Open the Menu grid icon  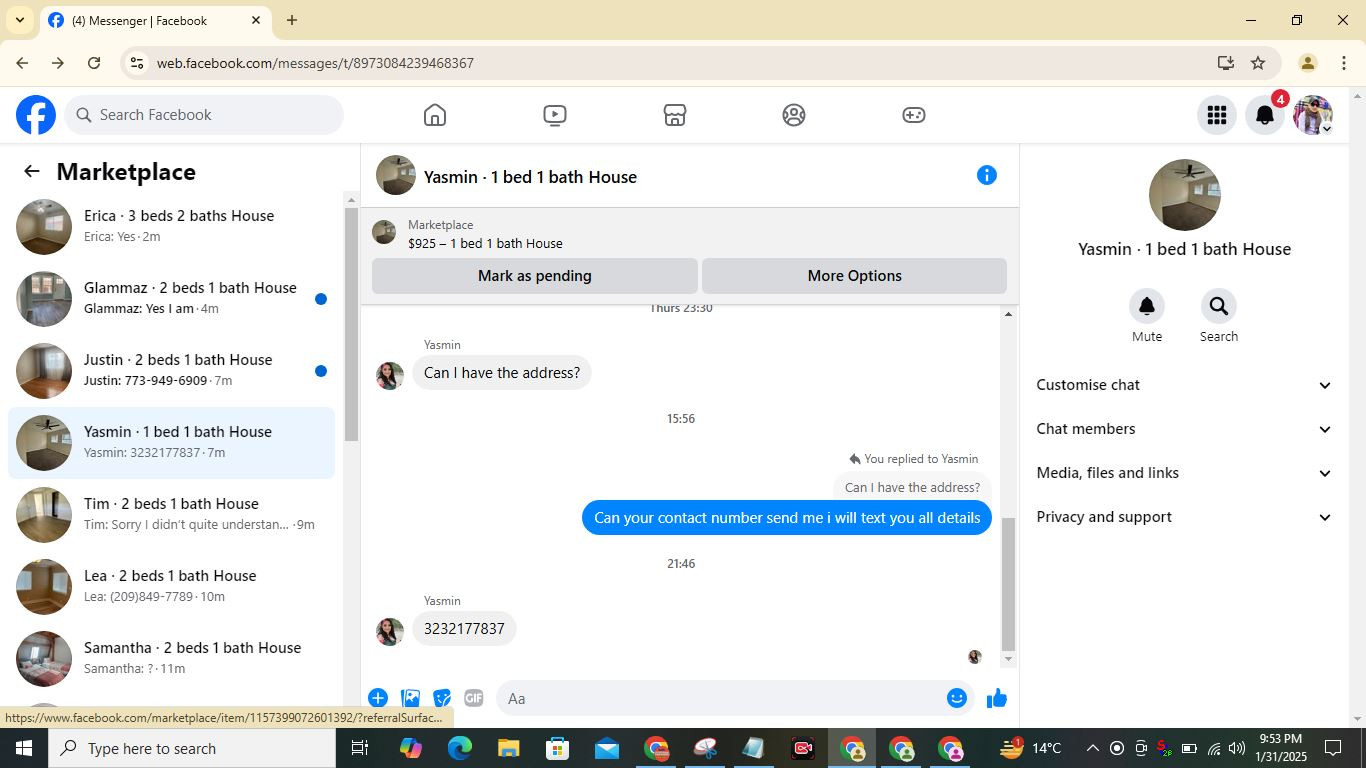pyautogui.click(x=1217, y=115)
